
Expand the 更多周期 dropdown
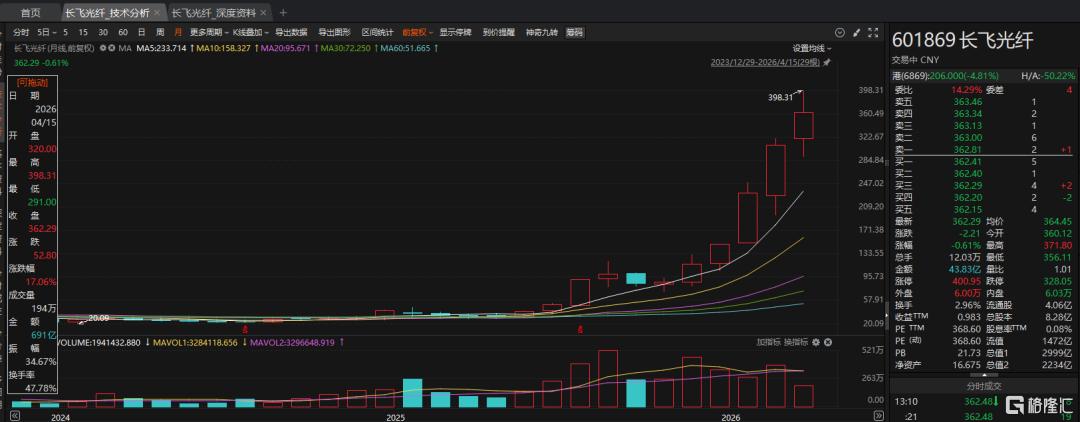pos(209,32)
